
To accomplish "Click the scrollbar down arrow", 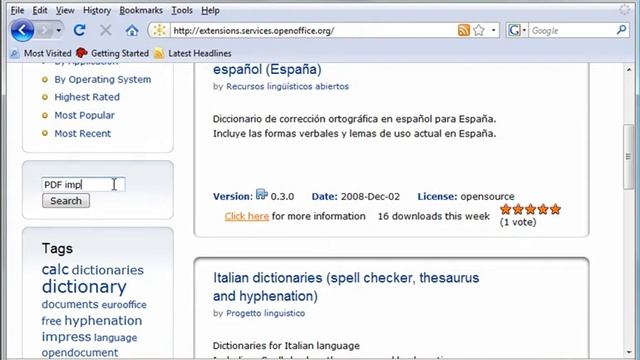I will point(629,352).
